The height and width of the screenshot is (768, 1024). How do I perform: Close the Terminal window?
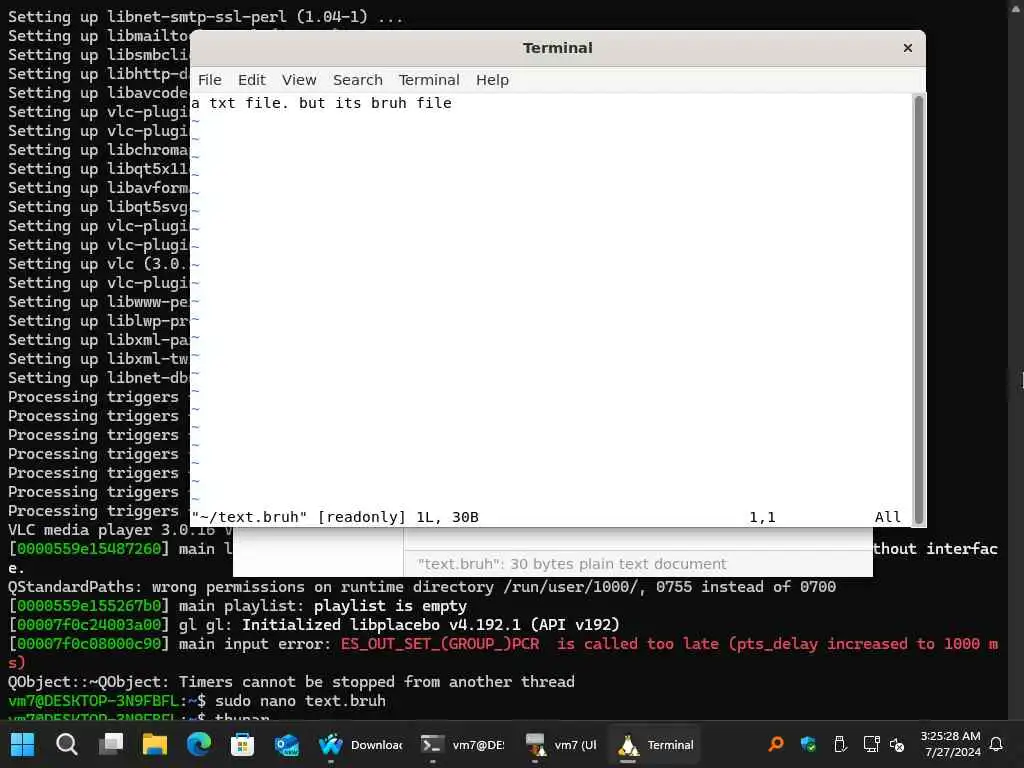(x=907, y=48)
